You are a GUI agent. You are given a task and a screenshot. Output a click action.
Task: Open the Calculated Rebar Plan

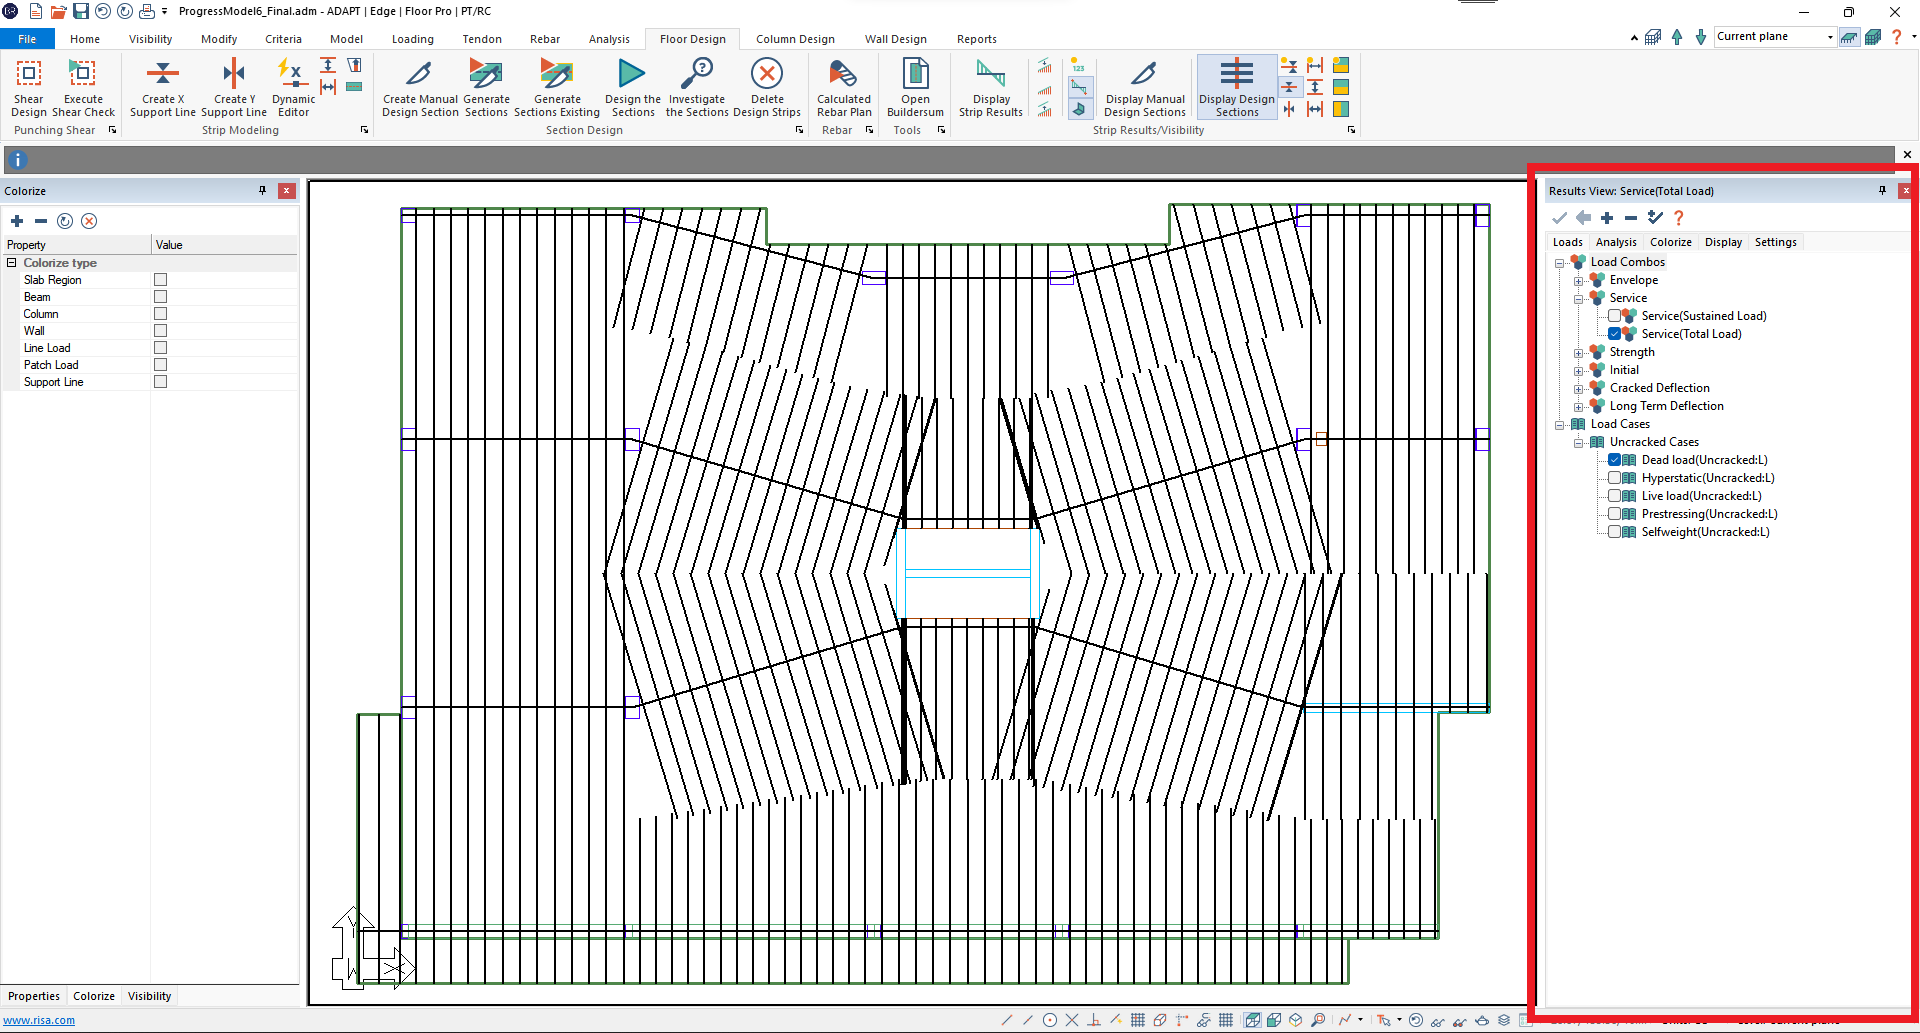[x=843, y=75]
